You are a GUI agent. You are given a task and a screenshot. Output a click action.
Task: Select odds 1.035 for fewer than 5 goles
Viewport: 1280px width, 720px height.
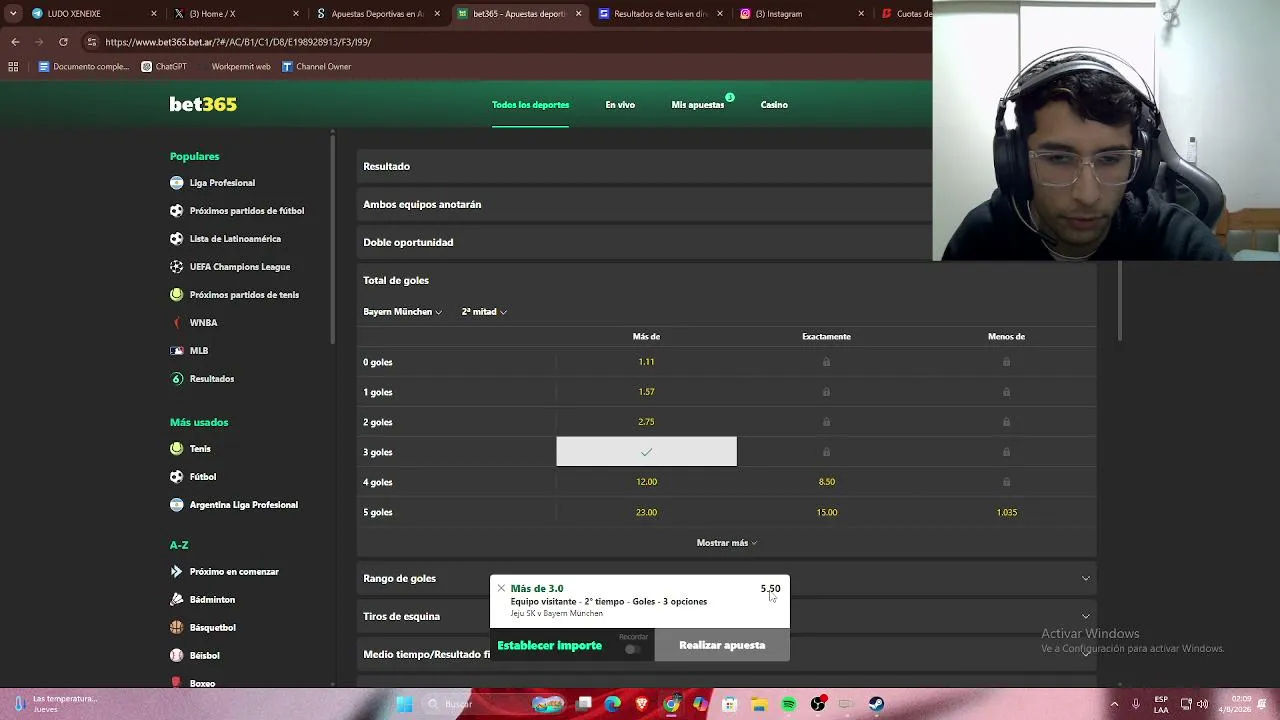point(1006,512)
